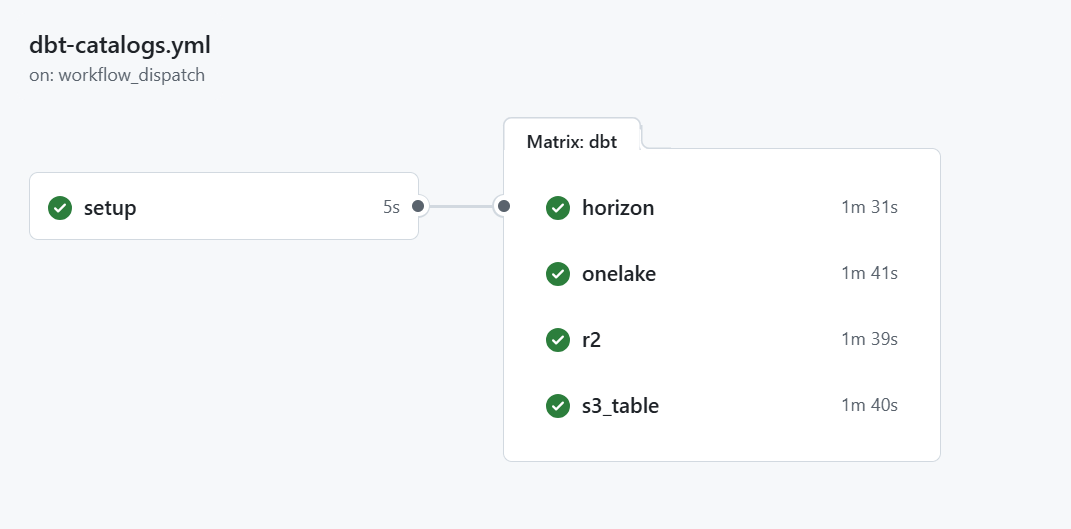Screen dimensions: 1071x529
Task: Click the green status icon for onelake
Action: click(558, 274)
